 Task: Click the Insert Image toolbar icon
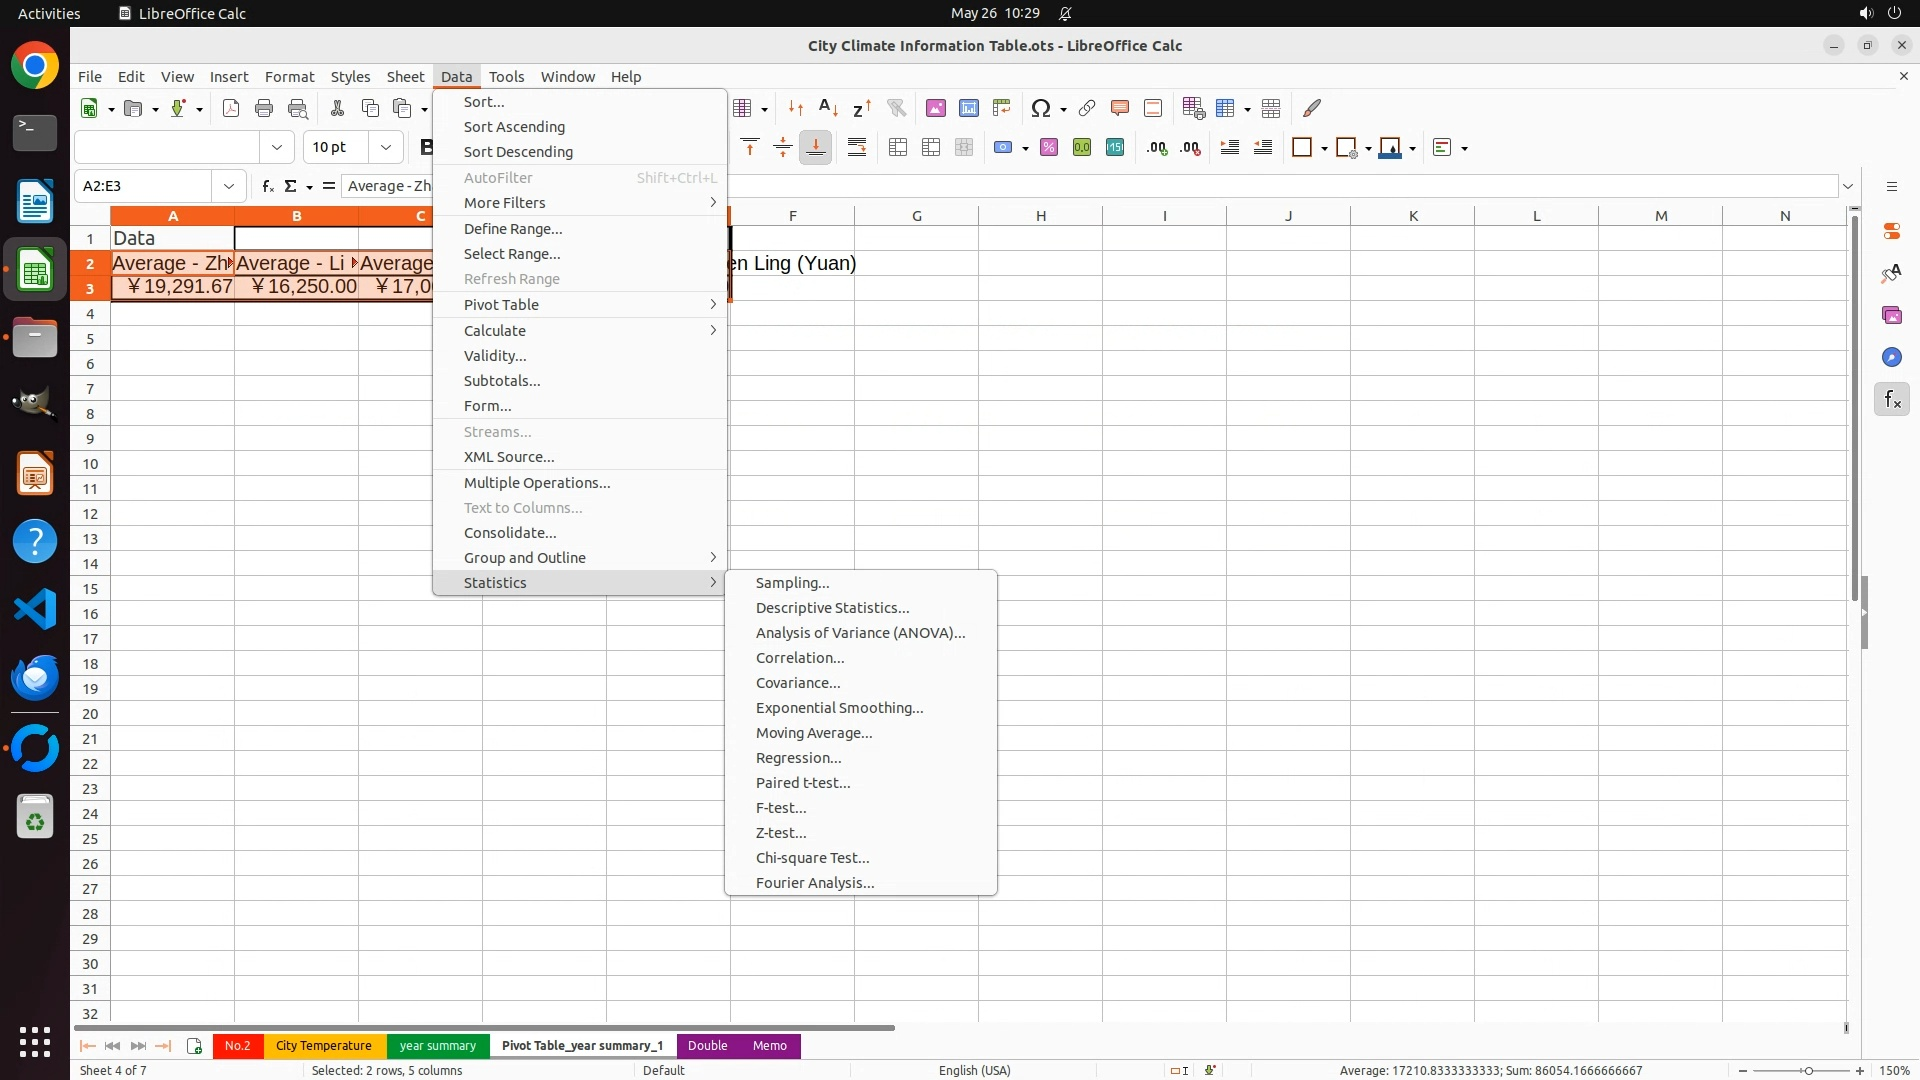coord(936,108)
